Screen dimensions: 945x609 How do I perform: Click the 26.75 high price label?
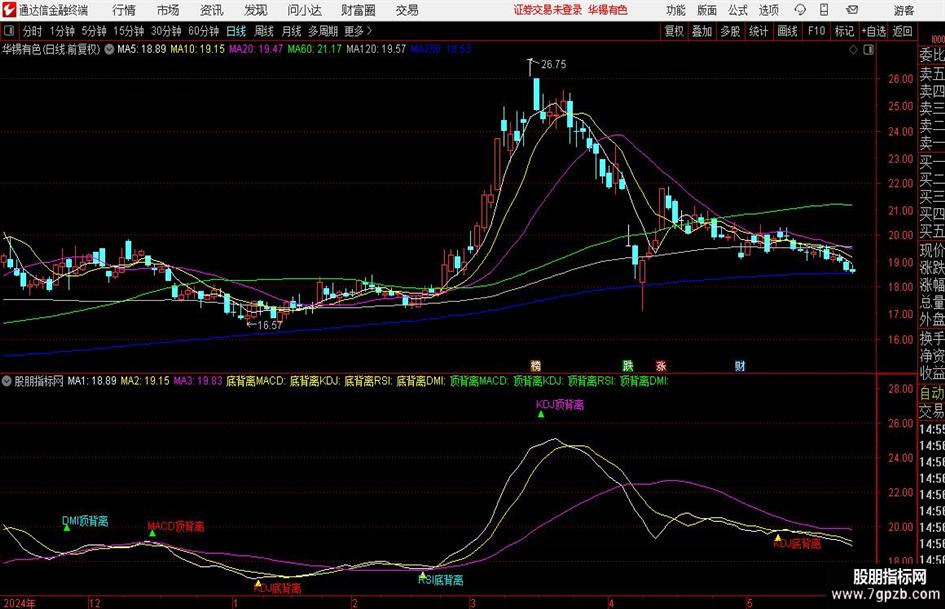(x=554, y=65)
